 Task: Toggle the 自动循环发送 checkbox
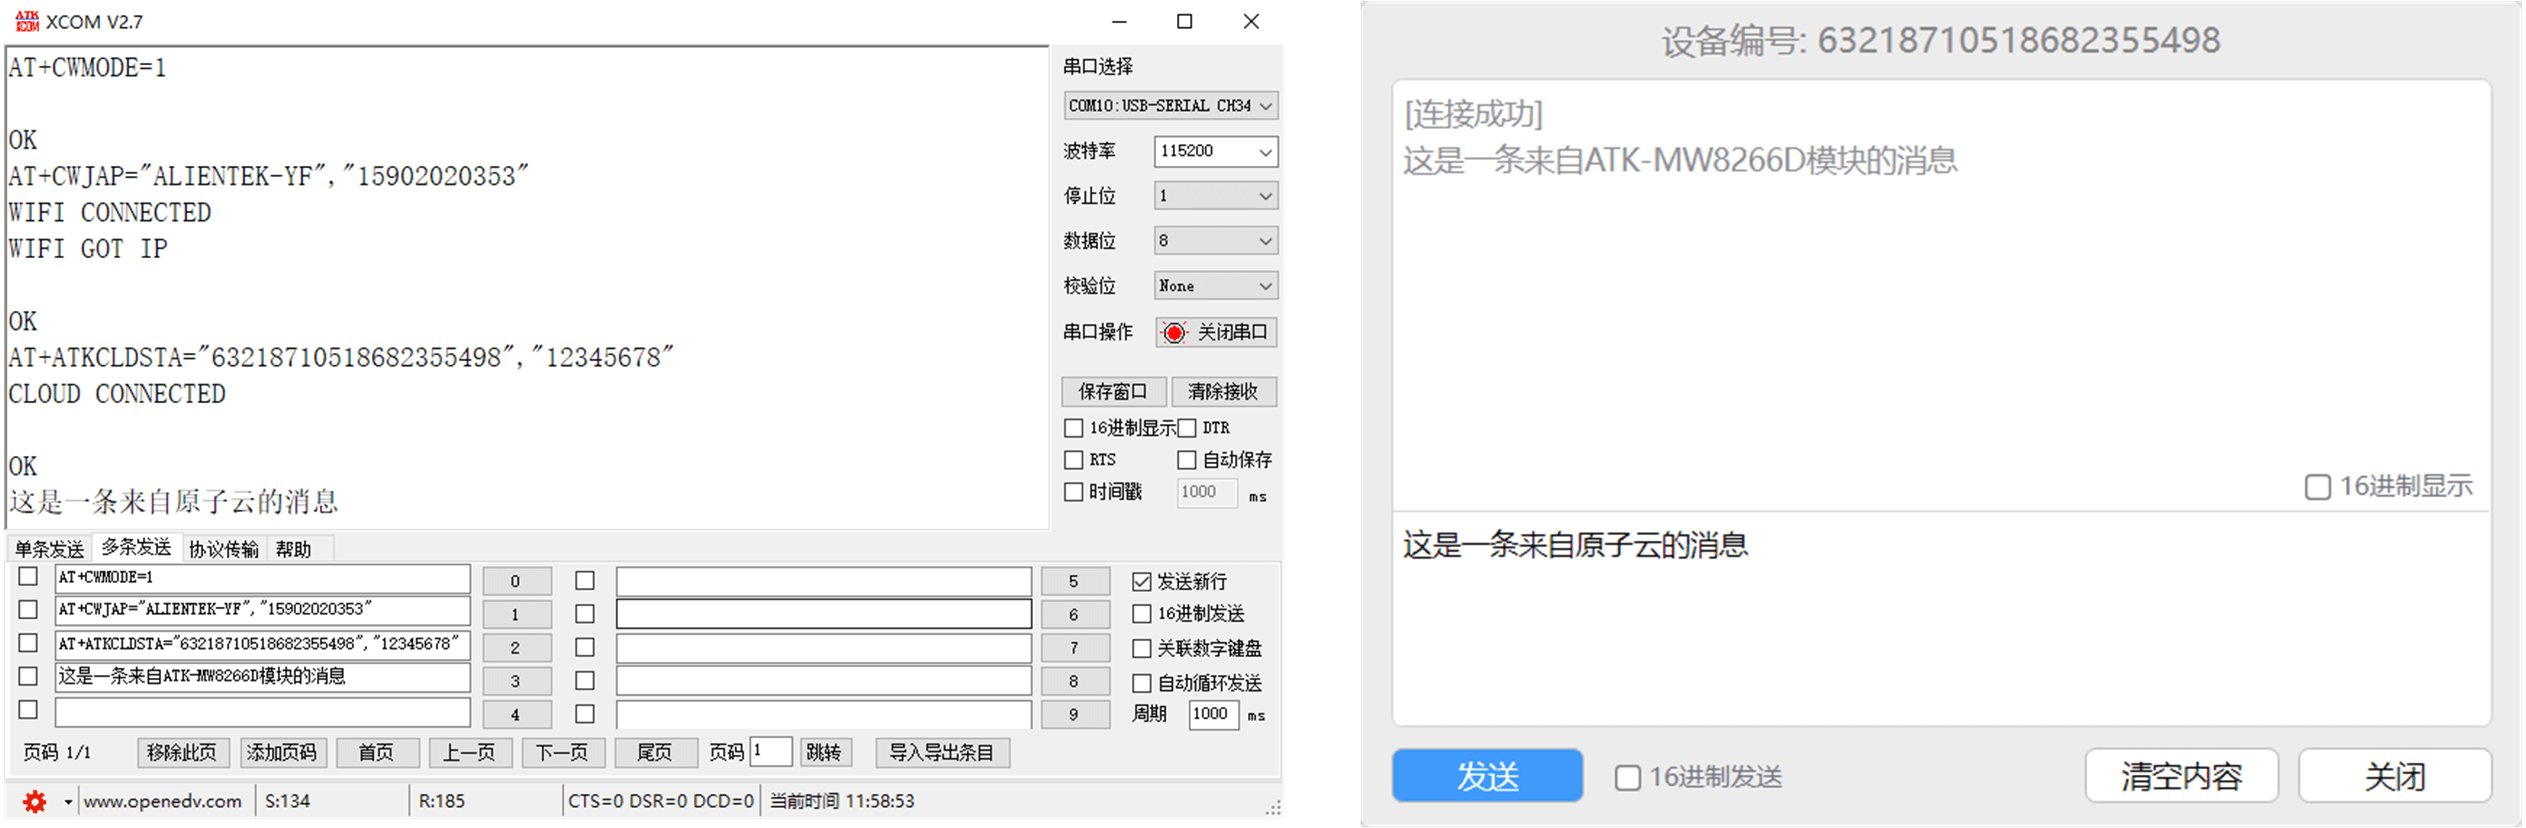[1142, 683]
